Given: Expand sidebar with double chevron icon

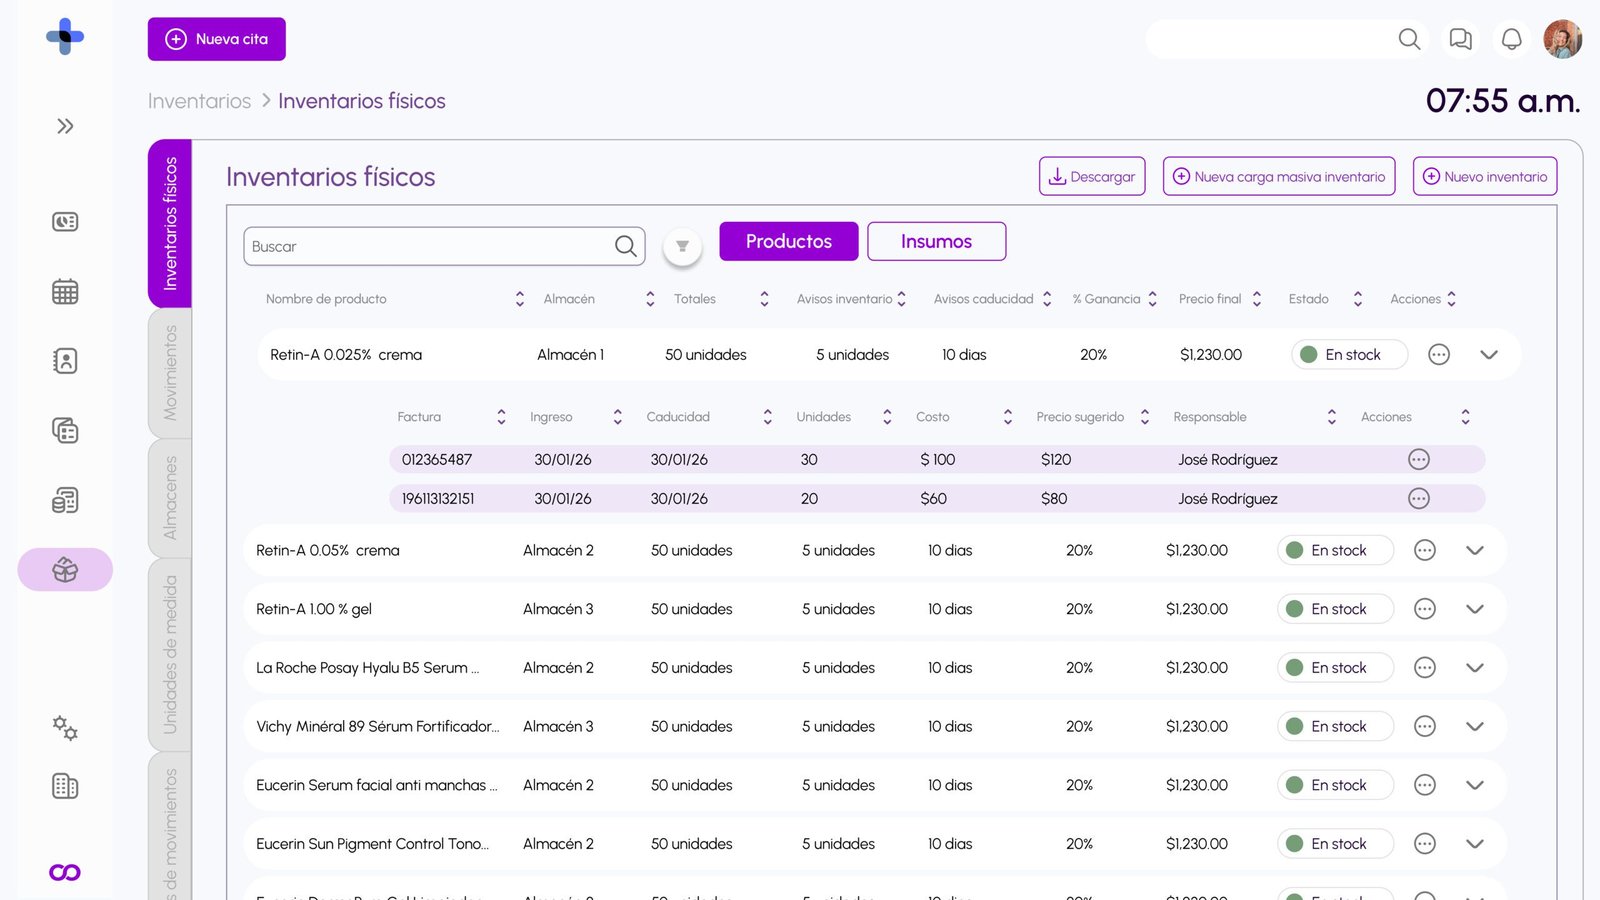Looking at the screenshot, I should 65,126.
